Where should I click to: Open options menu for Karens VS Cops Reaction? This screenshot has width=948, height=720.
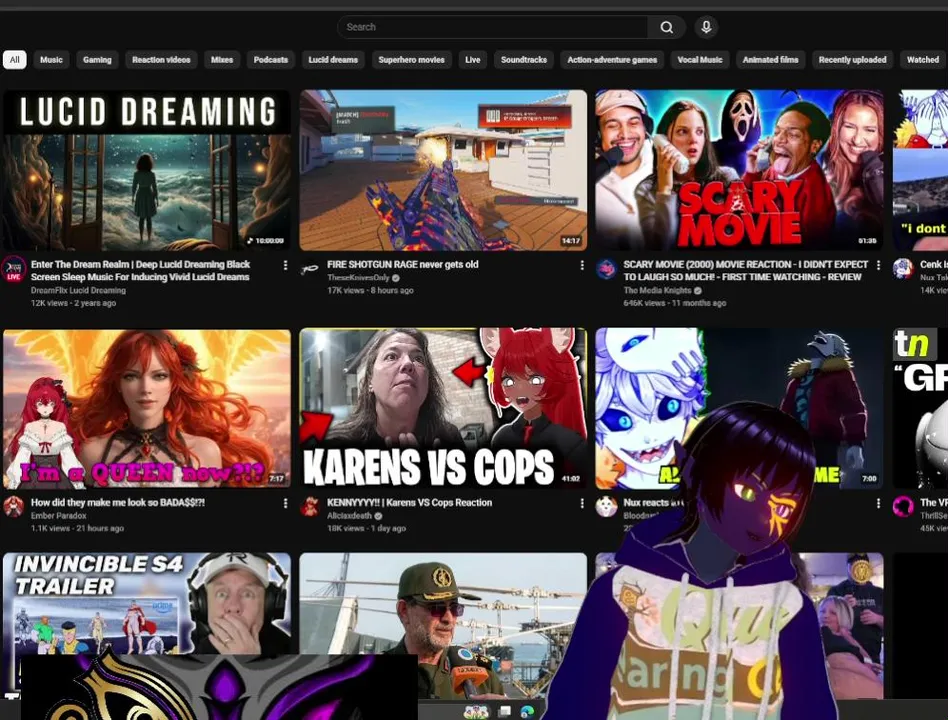pyautogui.click(x=582, y=503)
